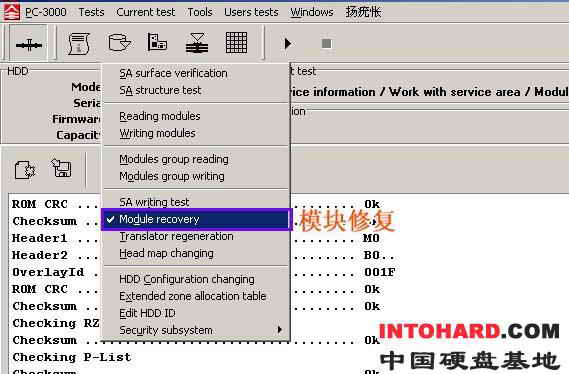The image size is (569, 374).
Task: Click the save log floppy icon
Action: (61, 168)
